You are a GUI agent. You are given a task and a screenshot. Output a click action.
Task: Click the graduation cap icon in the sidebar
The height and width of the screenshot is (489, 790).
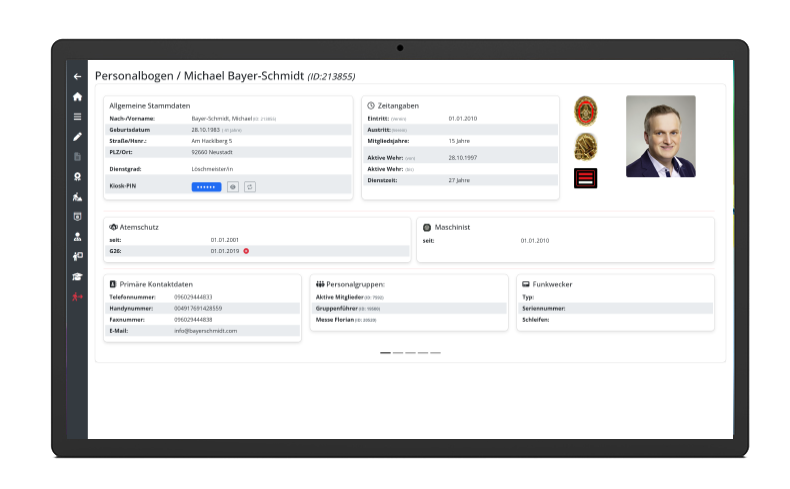[77, 277]
